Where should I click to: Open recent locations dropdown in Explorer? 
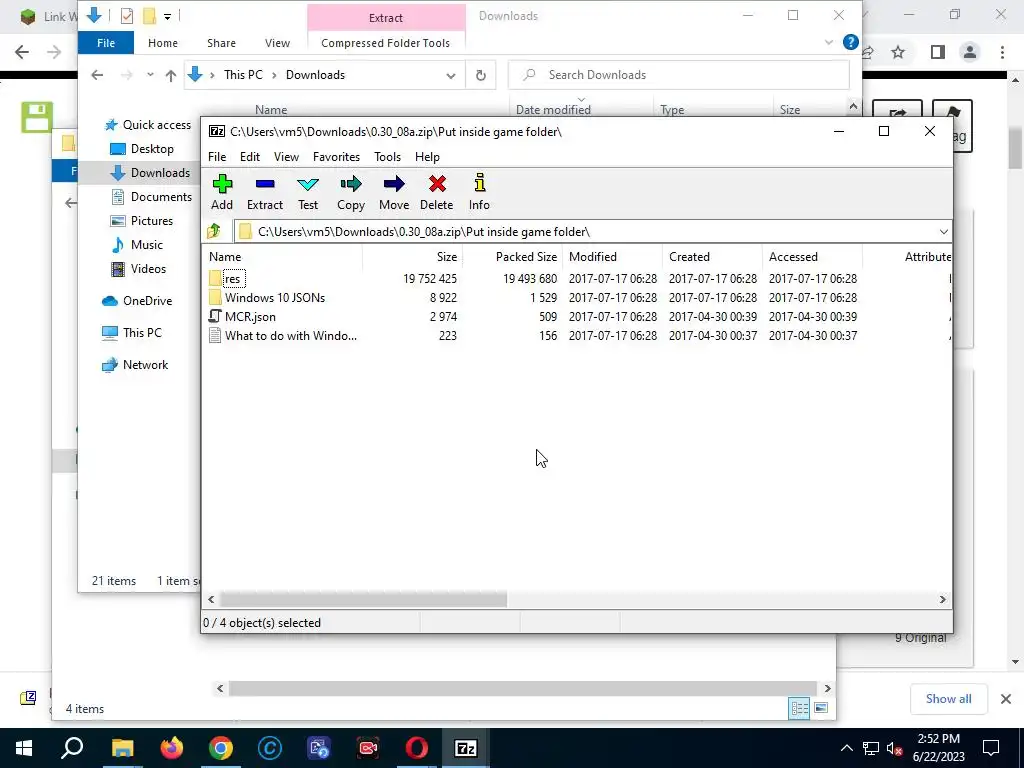point(150,75)
